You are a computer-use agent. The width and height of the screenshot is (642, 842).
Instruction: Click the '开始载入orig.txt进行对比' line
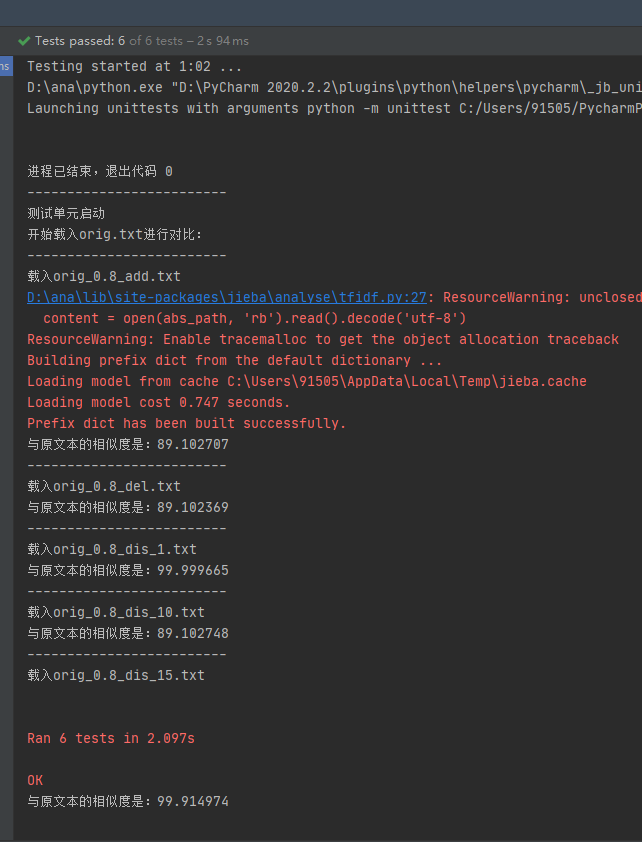(x=115, y=234)
